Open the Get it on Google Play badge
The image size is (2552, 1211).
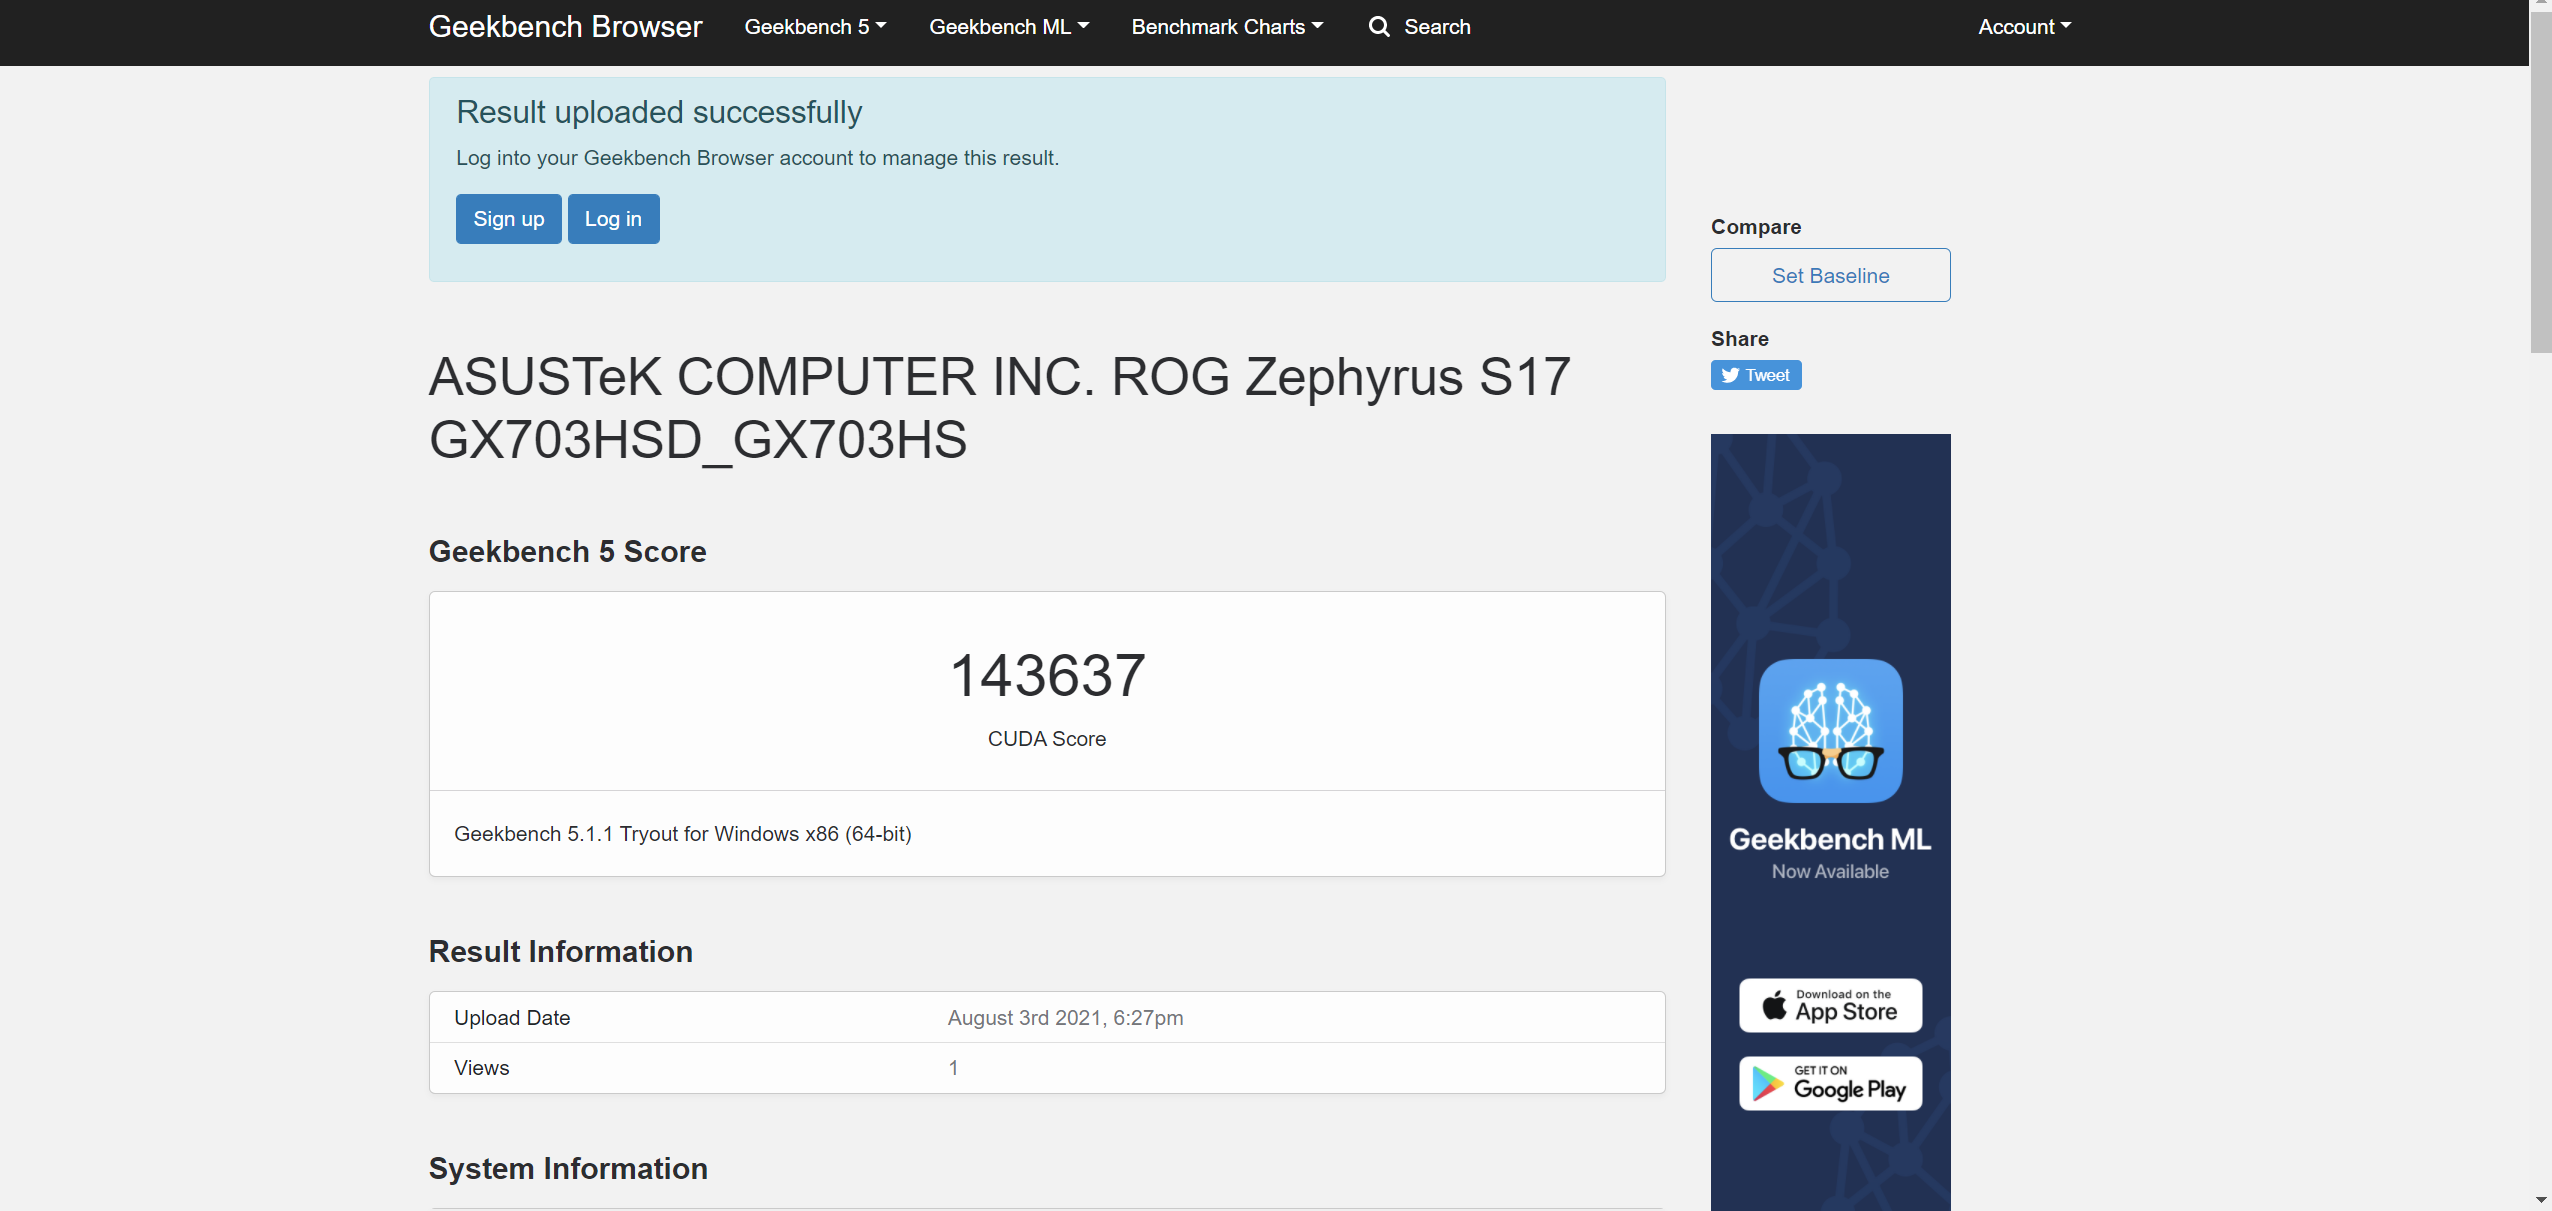click(x=1830, y=1083)
